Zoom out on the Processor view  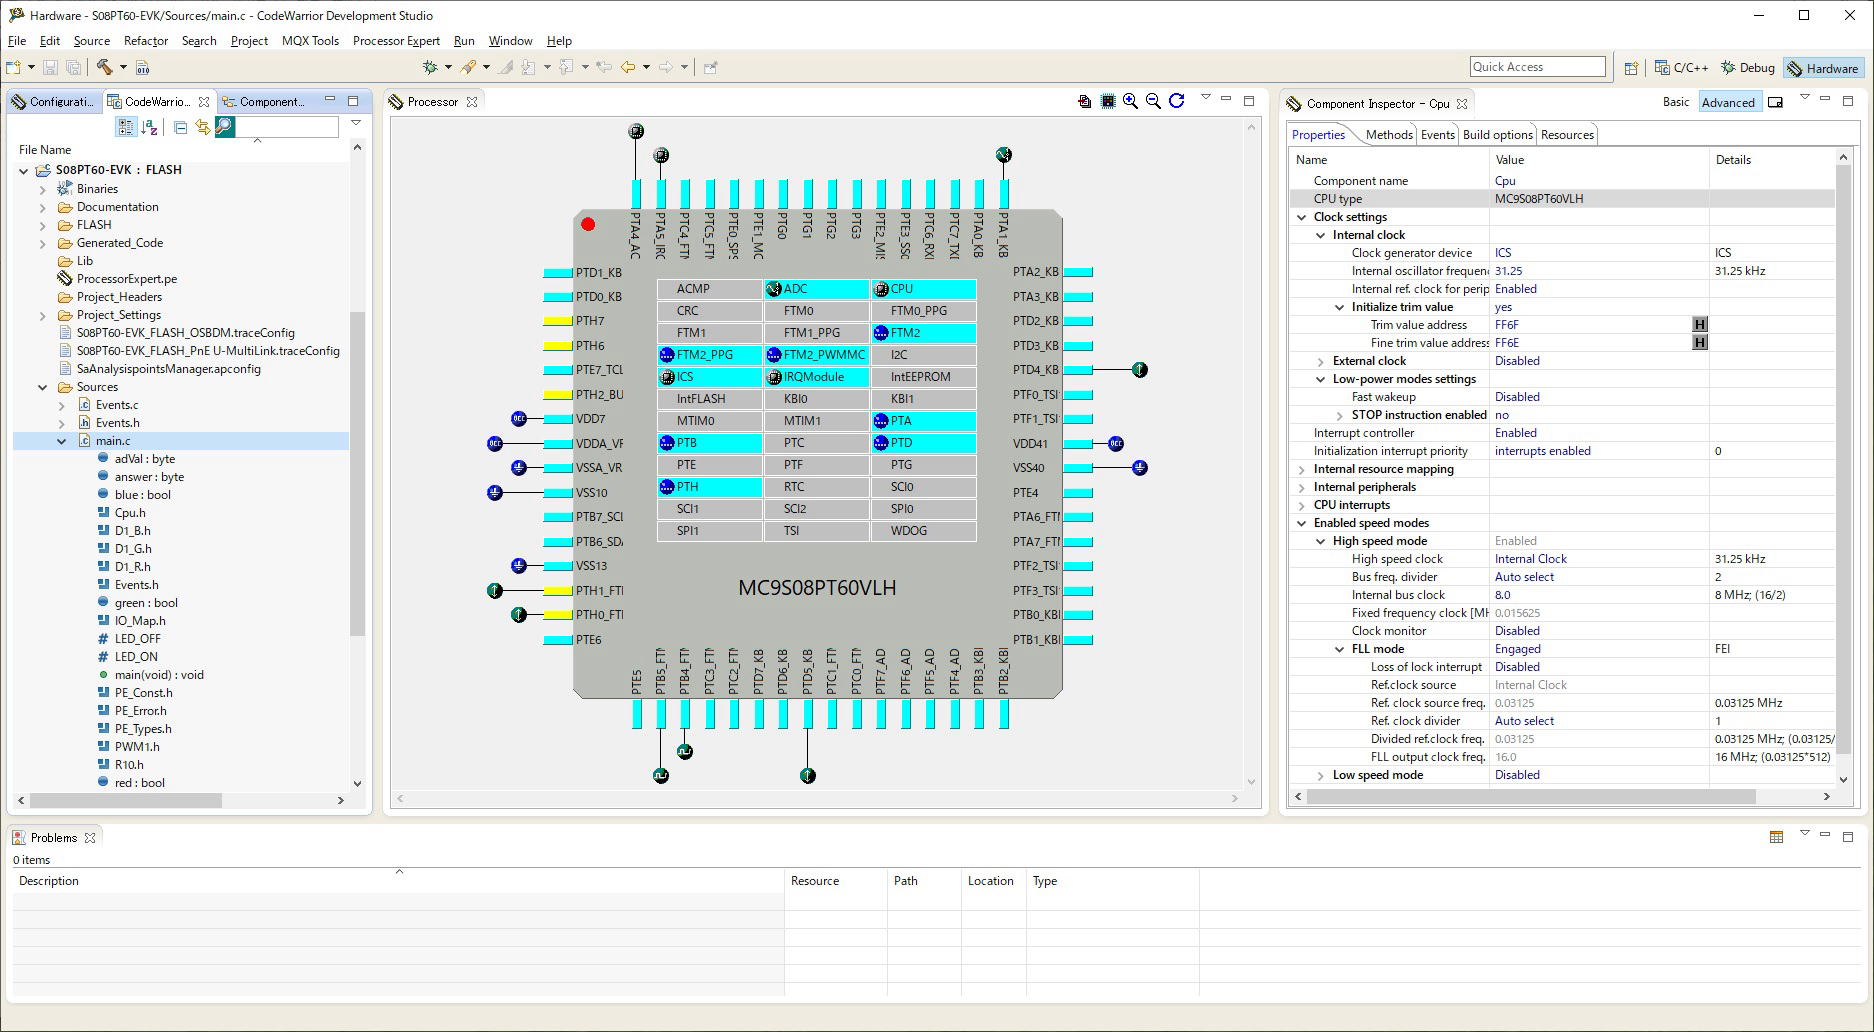(x=1153, y=101)
